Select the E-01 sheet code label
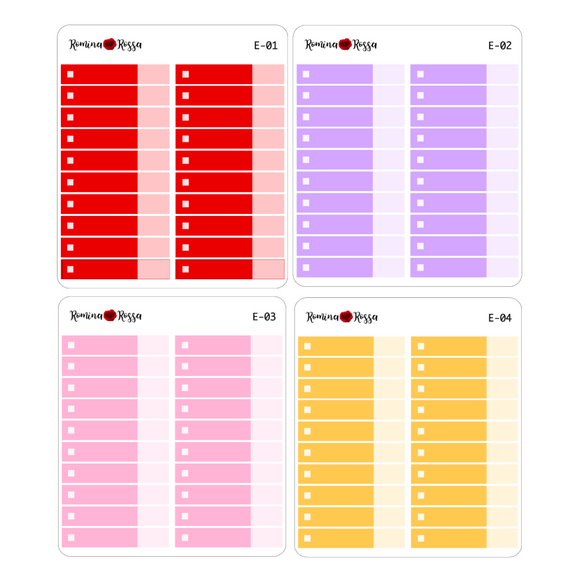This screenshot has height=580, width=580. click(266, 45)
